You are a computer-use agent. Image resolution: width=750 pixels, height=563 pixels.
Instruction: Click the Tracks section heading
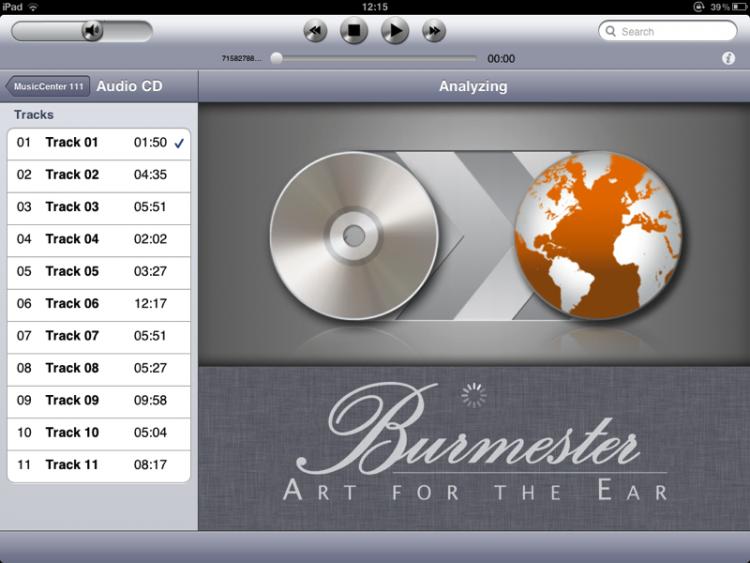click(x=33, y=115)
